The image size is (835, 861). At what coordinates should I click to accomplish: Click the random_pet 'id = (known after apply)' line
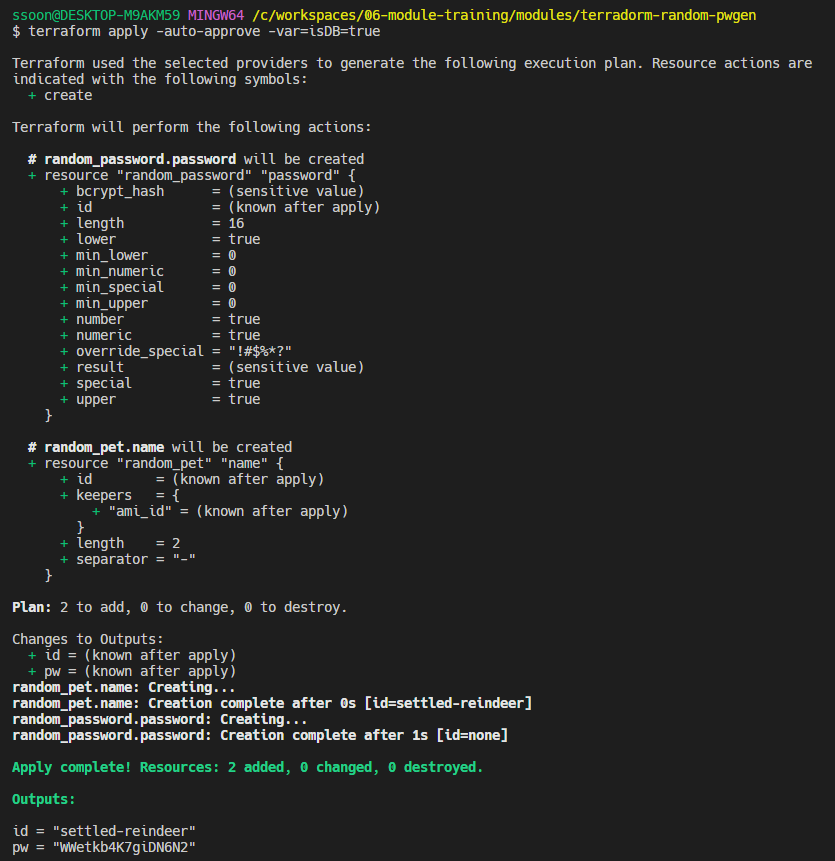click(192, 479)
